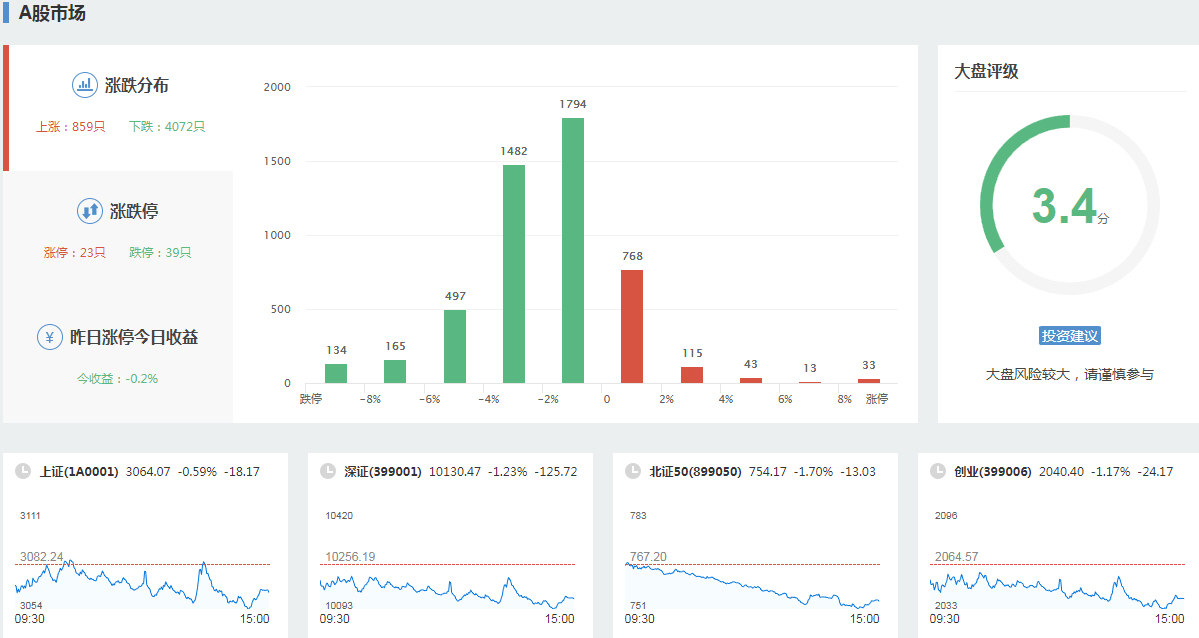Click the green bar labeled 1482
1199x638 pixels.
(x=514, y=273)
